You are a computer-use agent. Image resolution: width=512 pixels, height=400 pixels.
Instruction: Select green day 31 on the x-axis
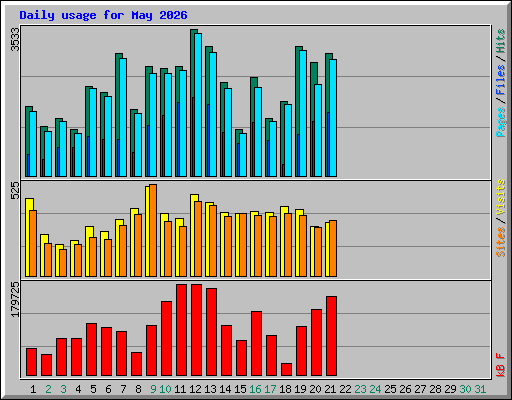click(x=480, y=389)
